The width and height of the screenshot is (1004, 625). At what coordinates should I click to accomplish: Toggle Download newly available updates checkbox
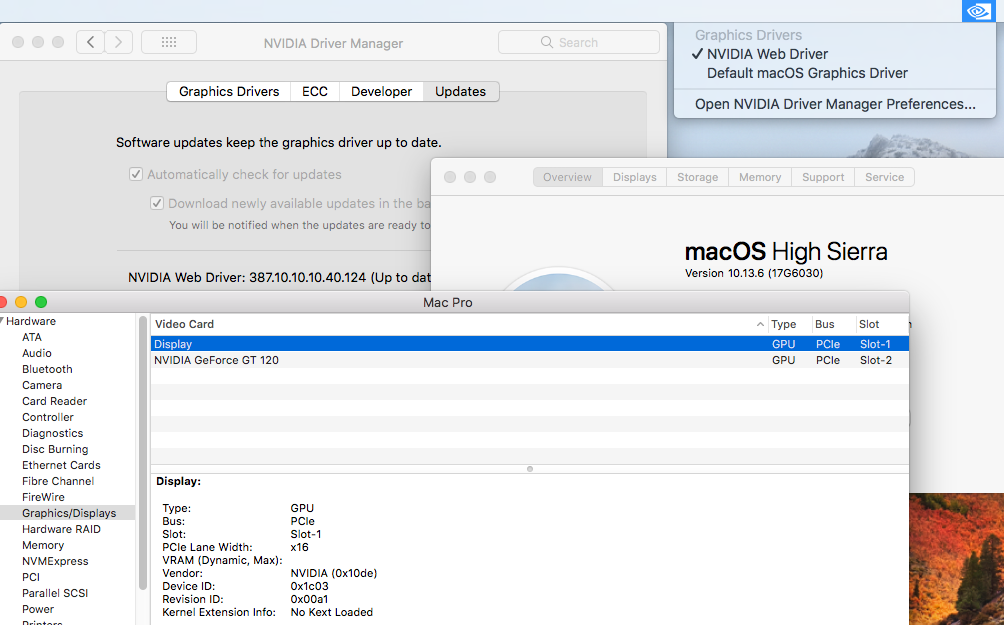[157, 203]
